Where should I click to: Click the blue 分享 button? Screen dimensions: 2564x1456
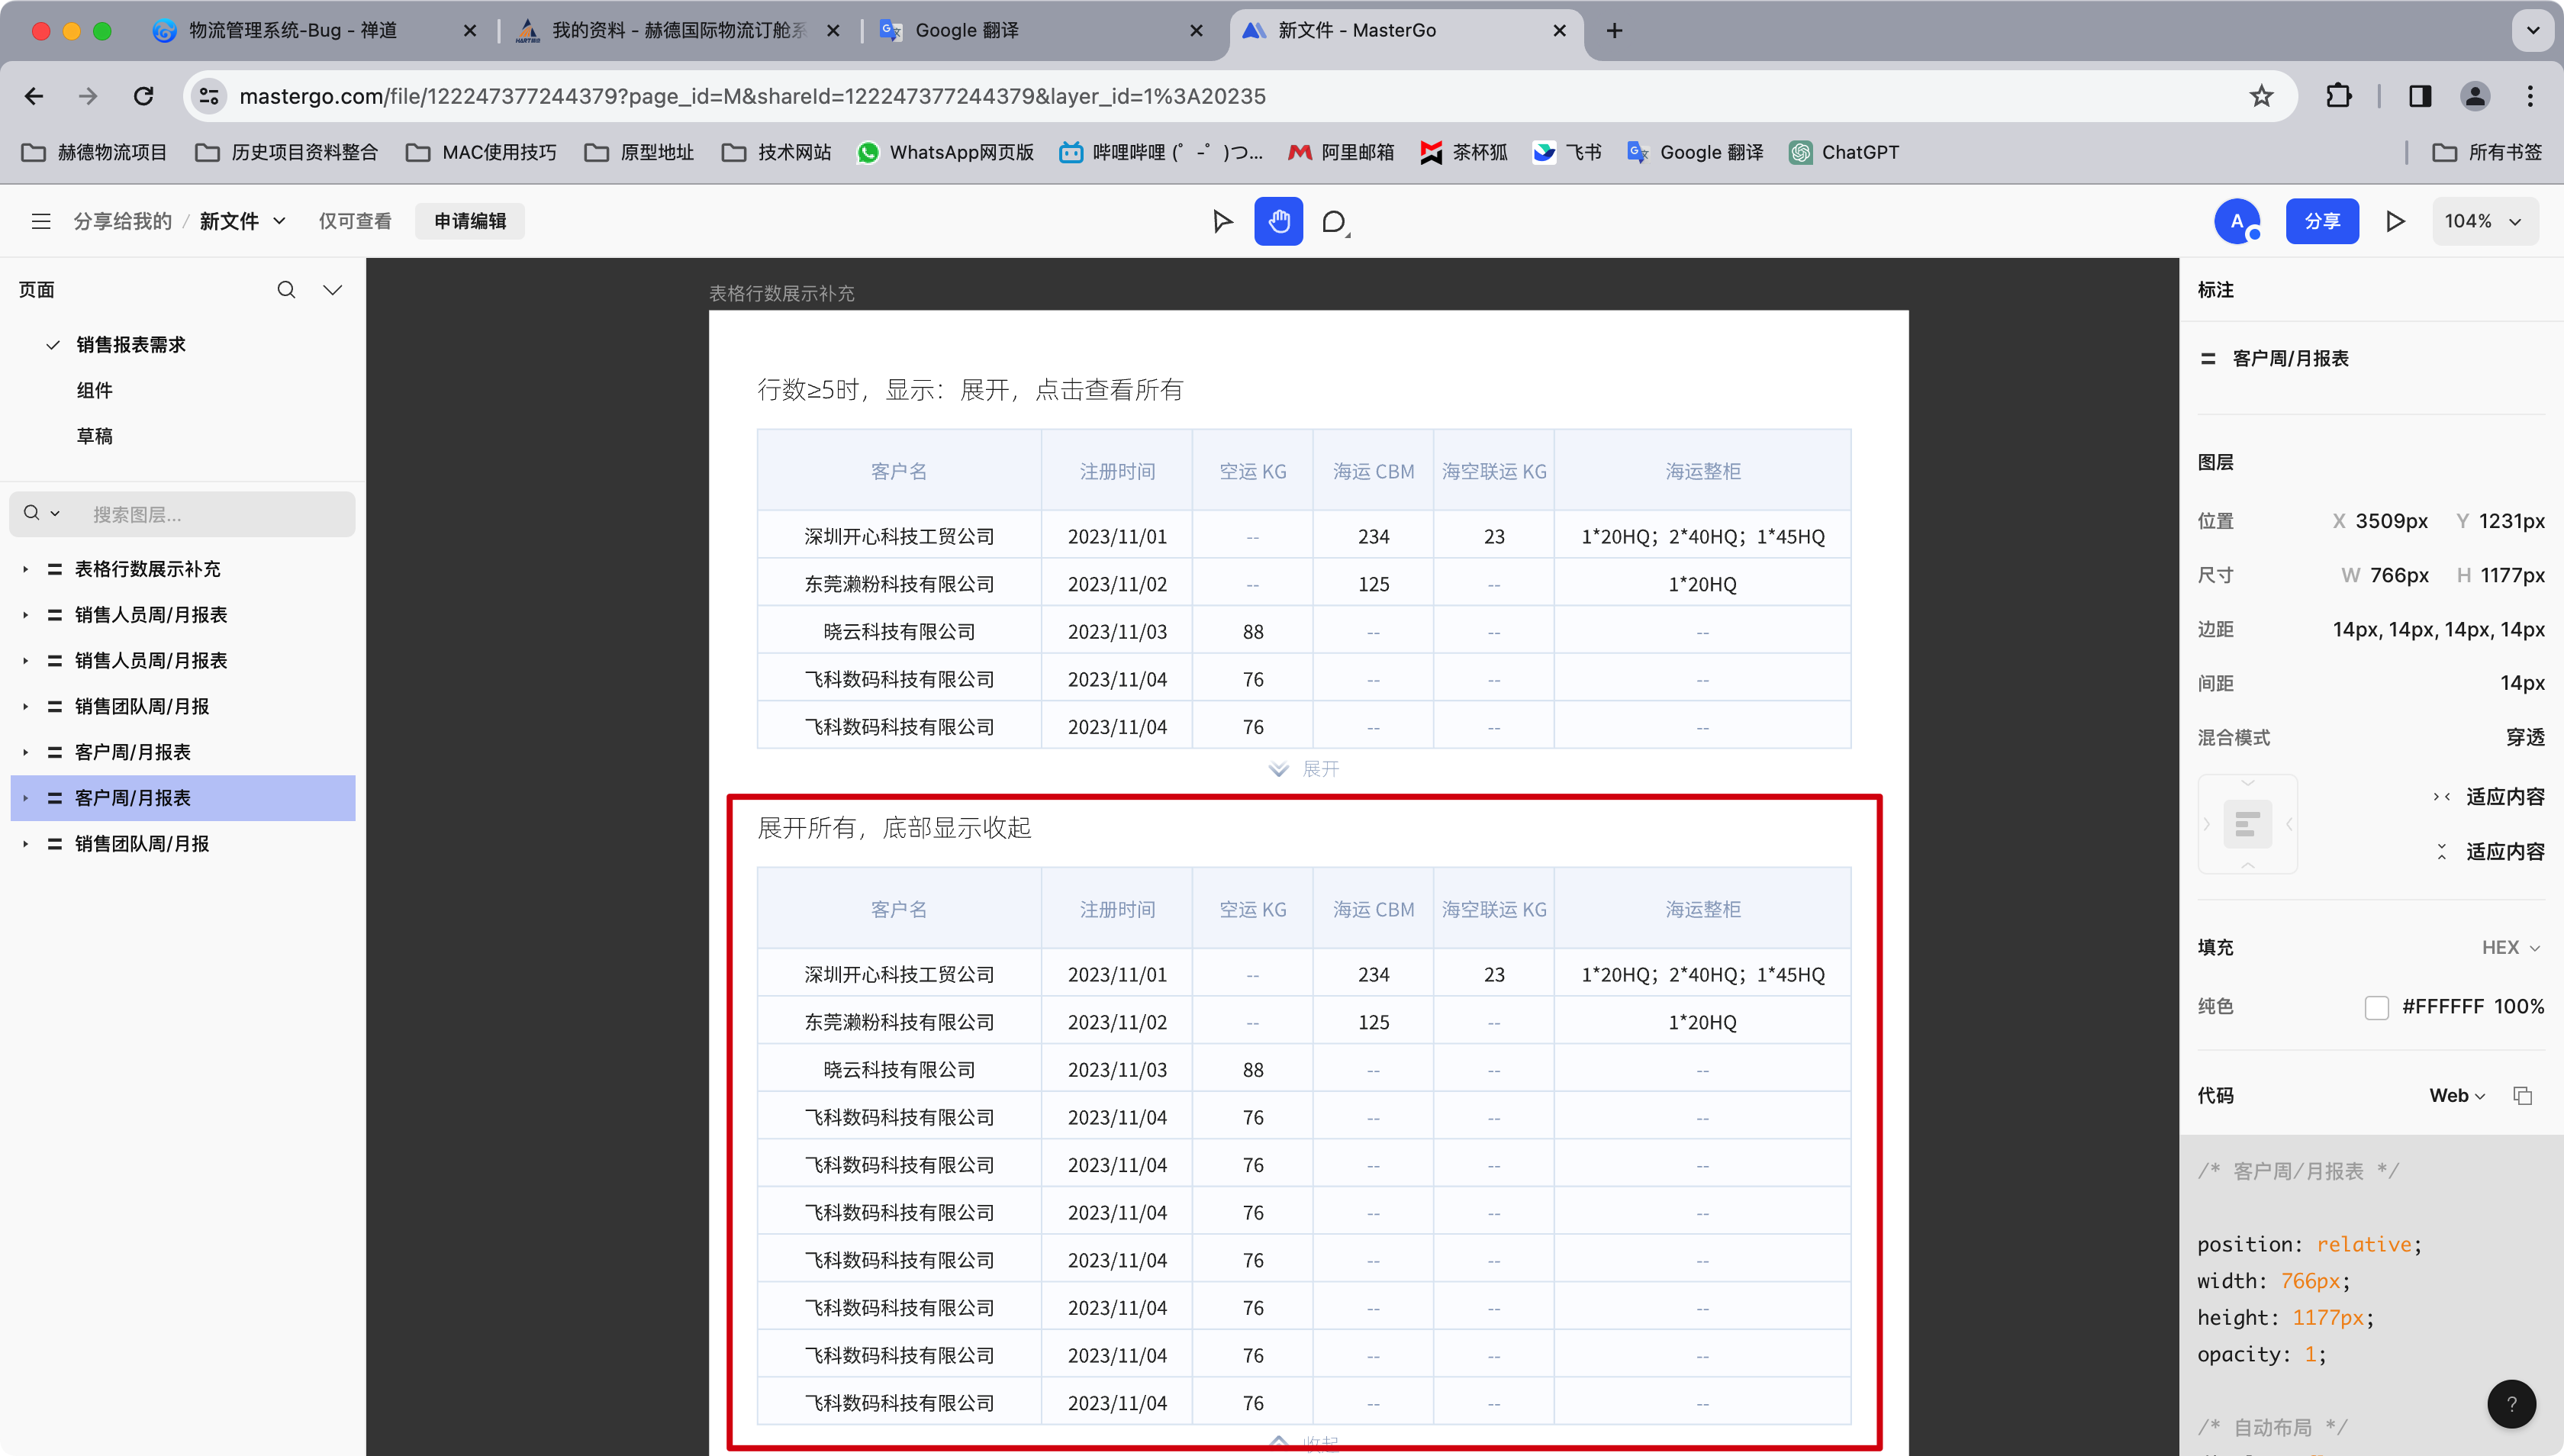2321,221
